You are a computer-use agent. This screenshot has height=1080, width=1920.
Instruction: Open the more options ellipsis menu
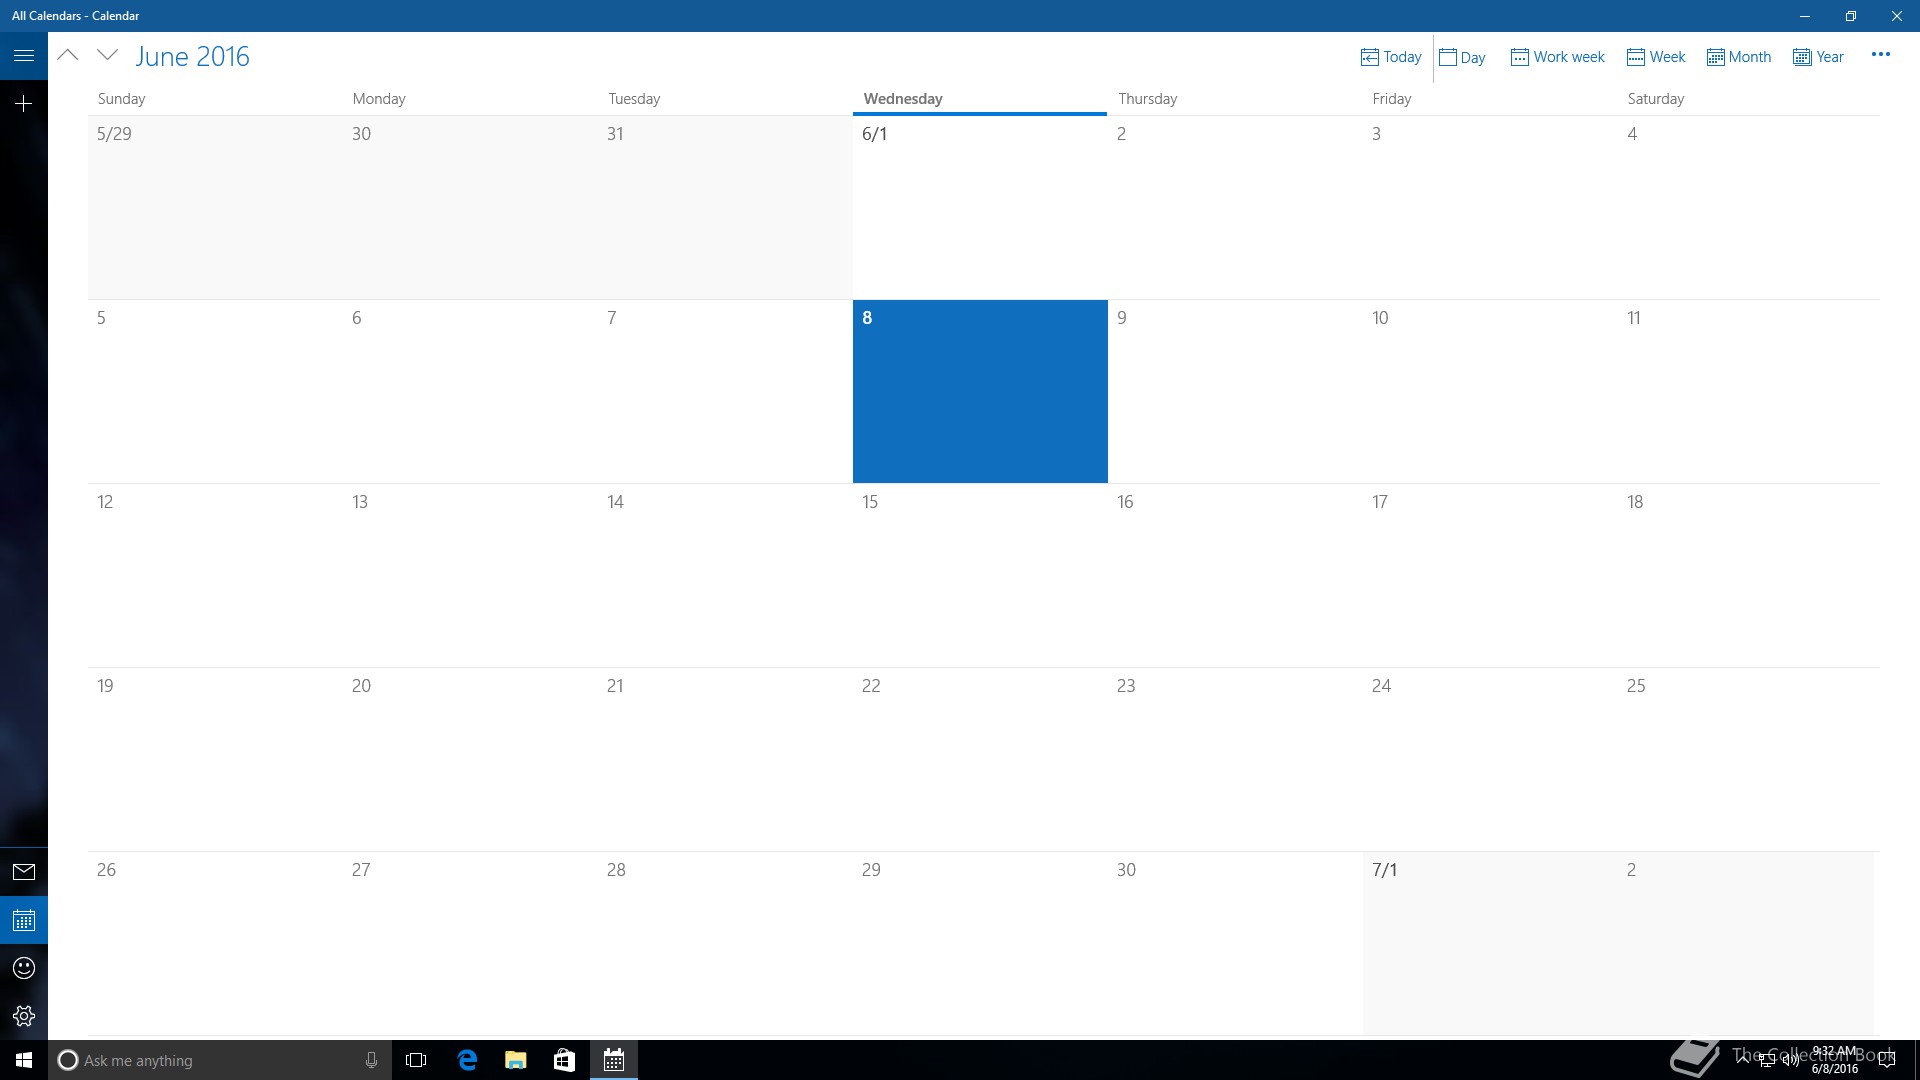1880,55
